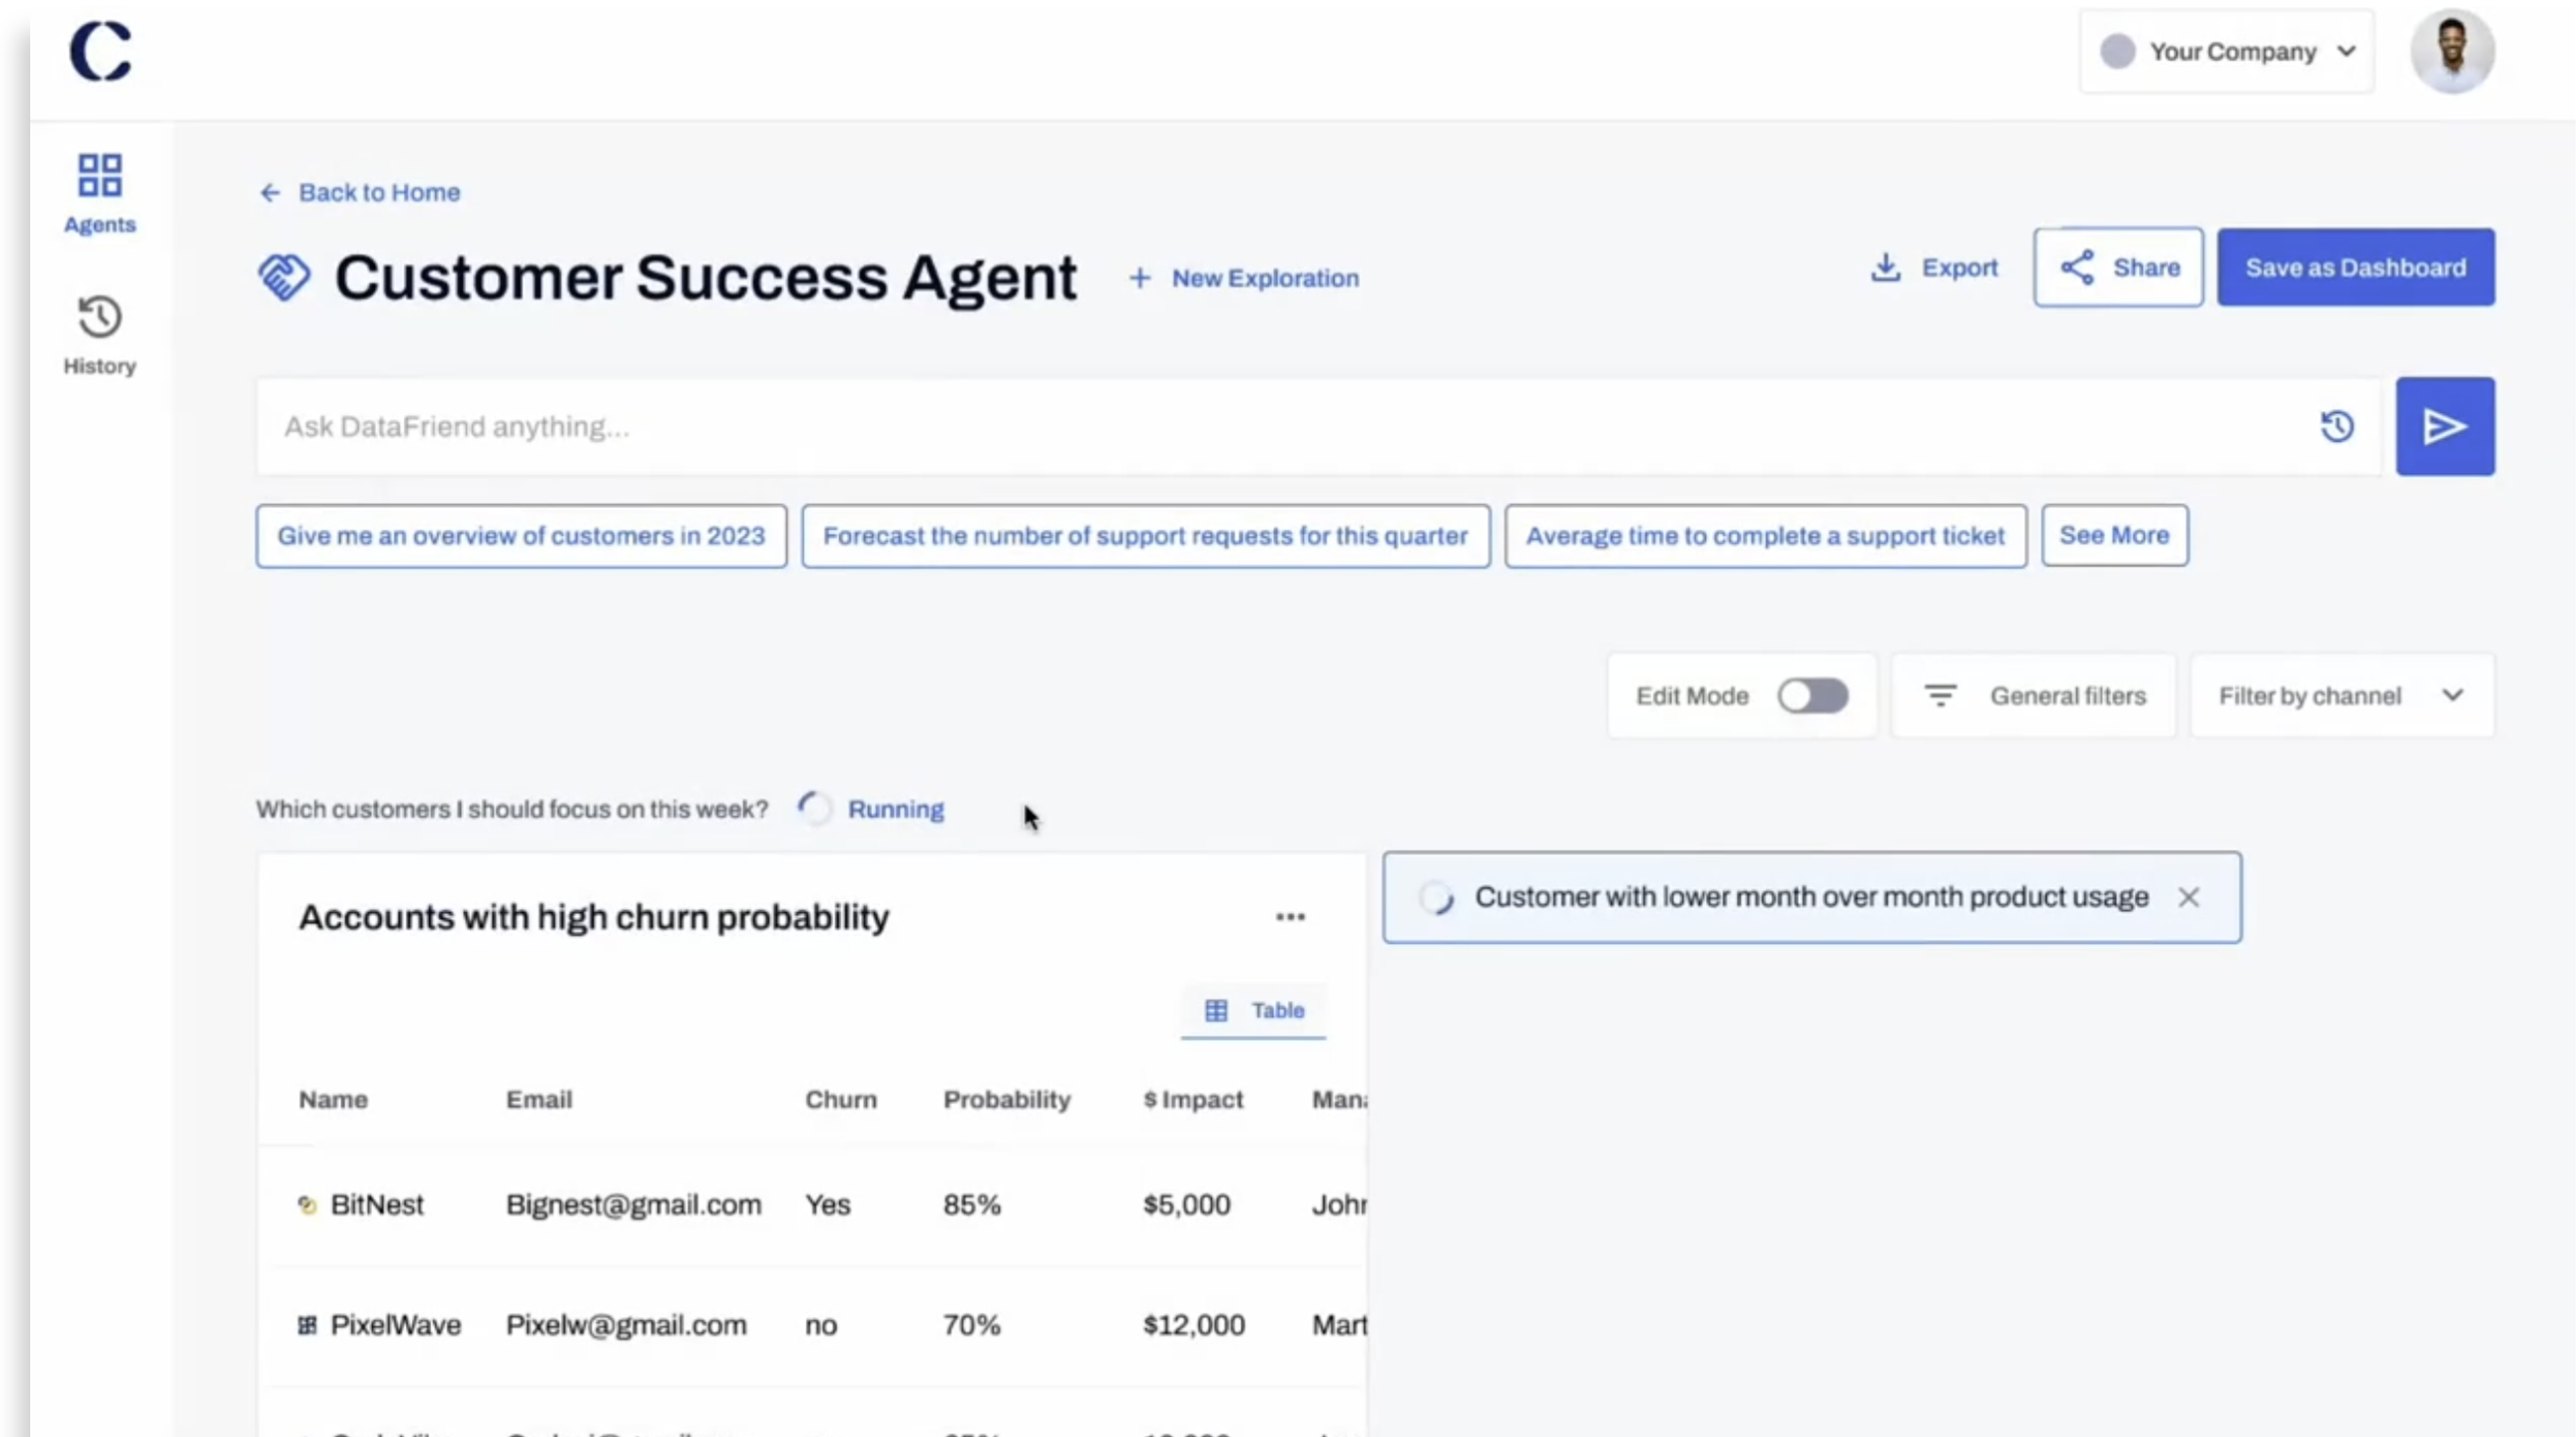Open query history clock in search box
This screenshot has width=2576, height=1437.
click(2336, 427)
